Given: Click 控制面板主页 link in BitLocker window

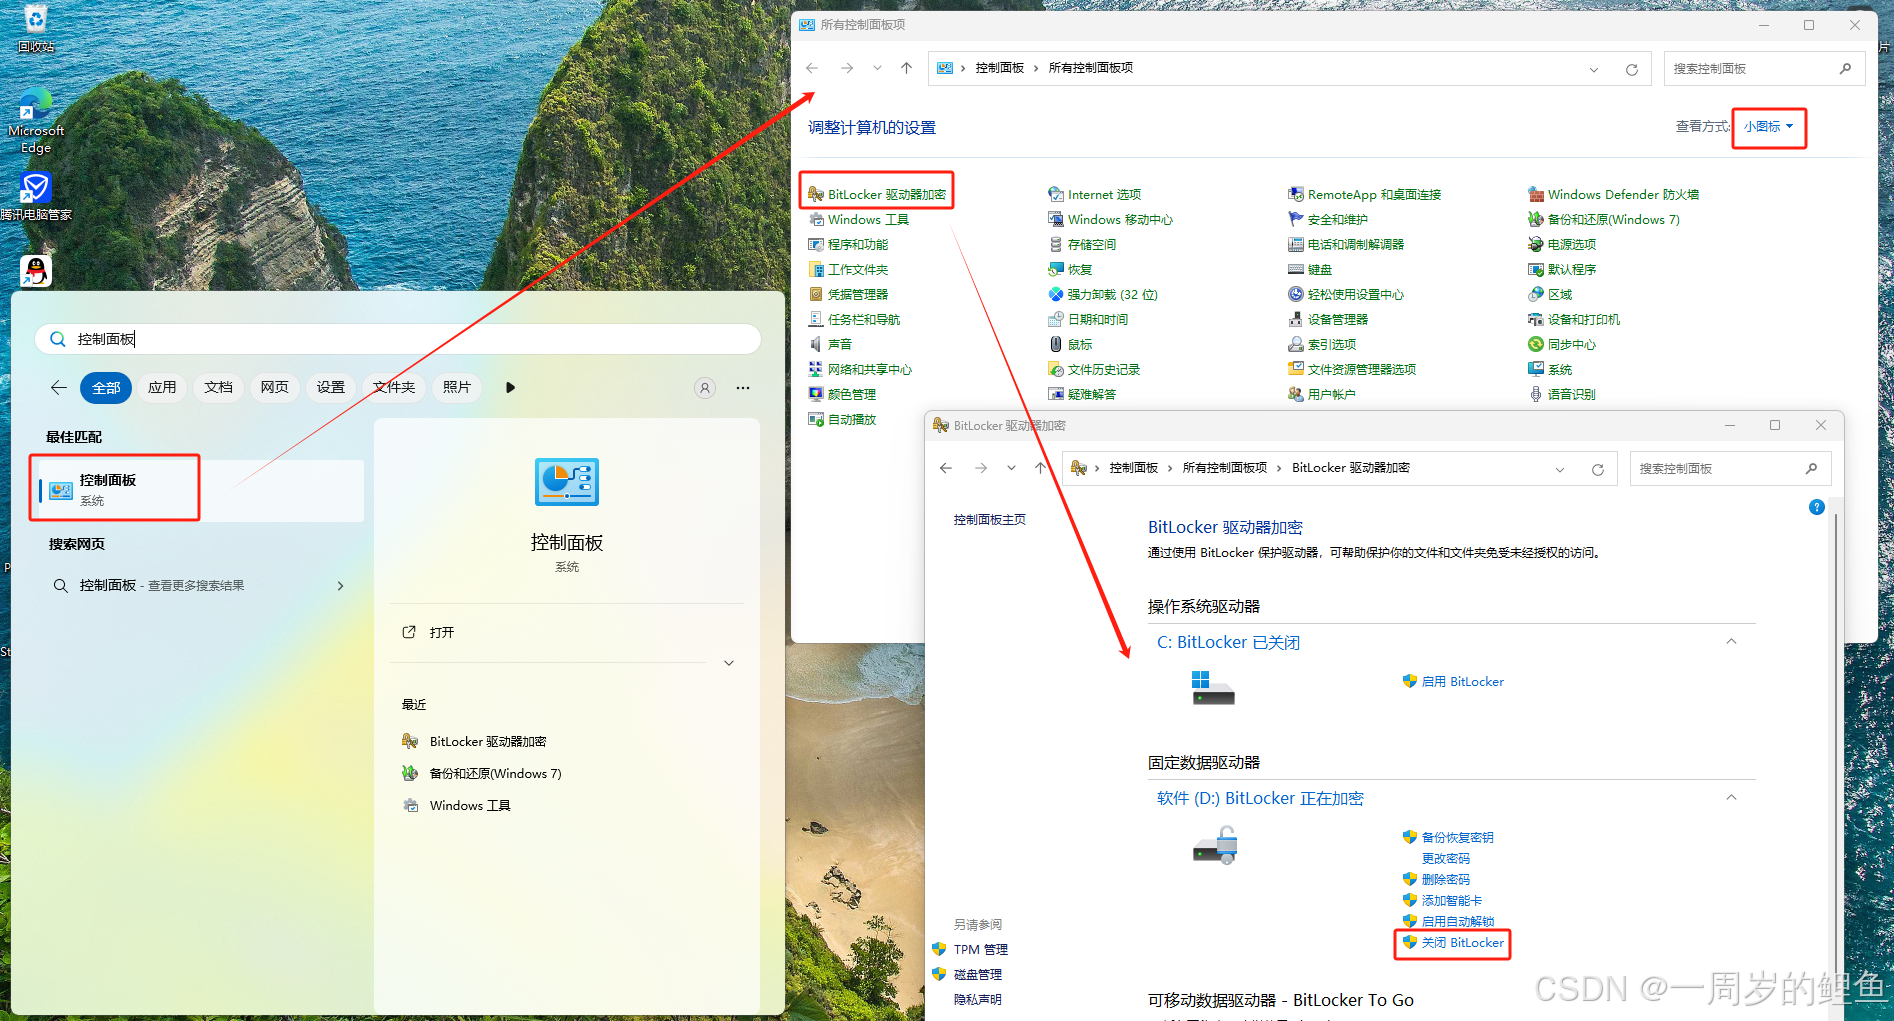Looking at the screenshot, I should click(990, 520).
